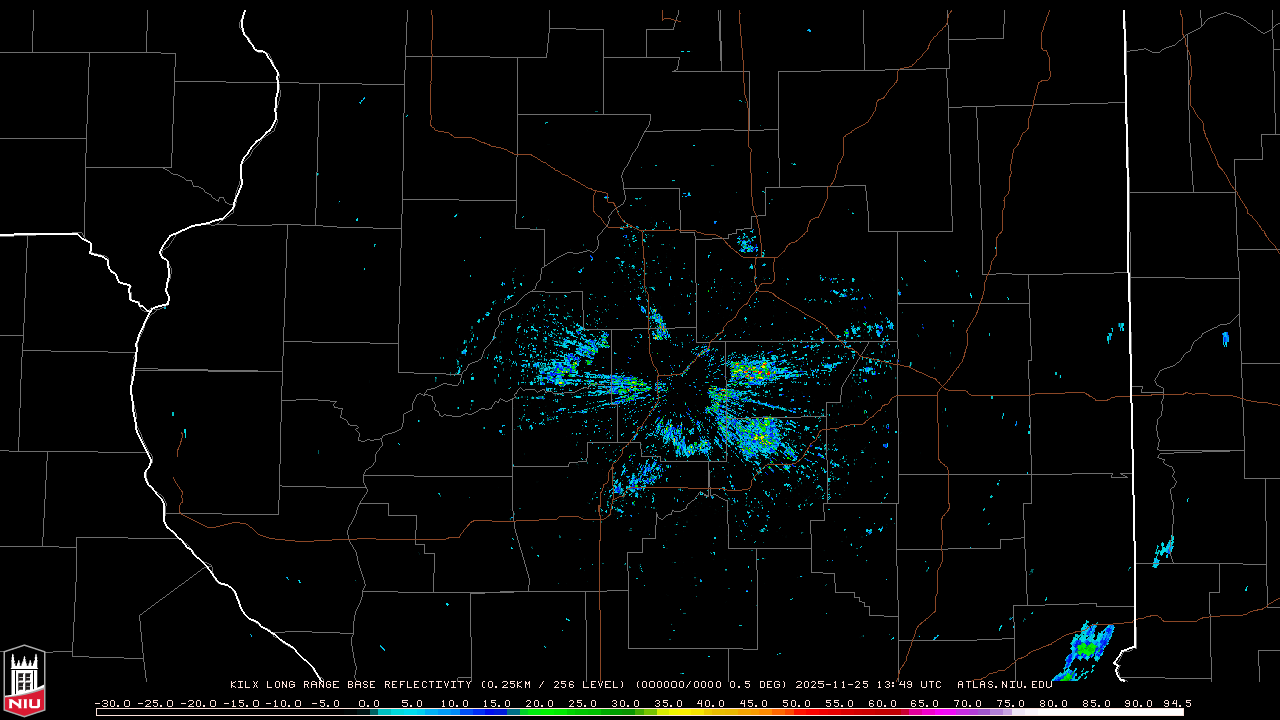
Task: Click the NIU logo in bottom-left corner
Action: coord(24,681)
